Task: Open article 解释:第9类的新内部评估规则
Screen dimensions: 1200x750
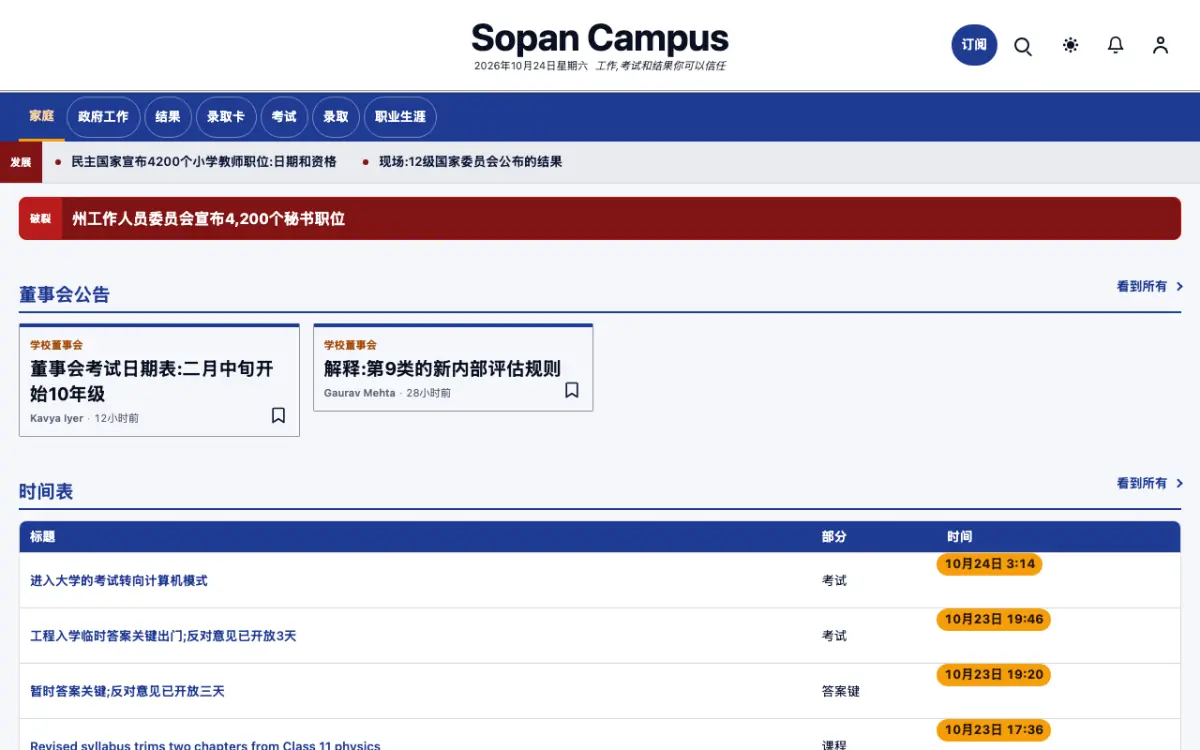Action: coord(442,369)
